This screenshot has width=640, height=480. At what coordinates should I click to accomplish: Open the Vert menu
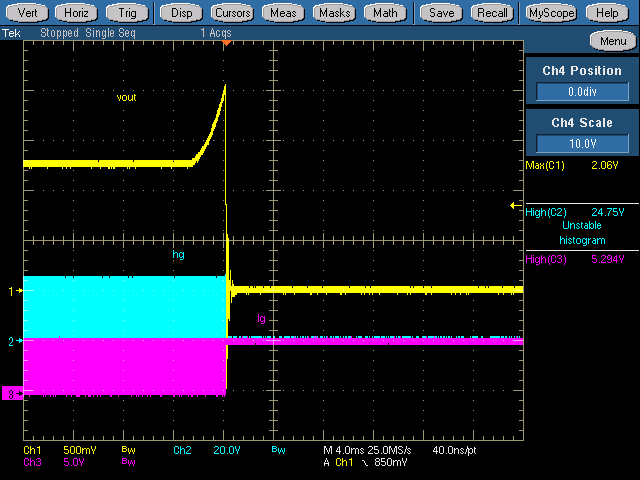pos(28,13)
